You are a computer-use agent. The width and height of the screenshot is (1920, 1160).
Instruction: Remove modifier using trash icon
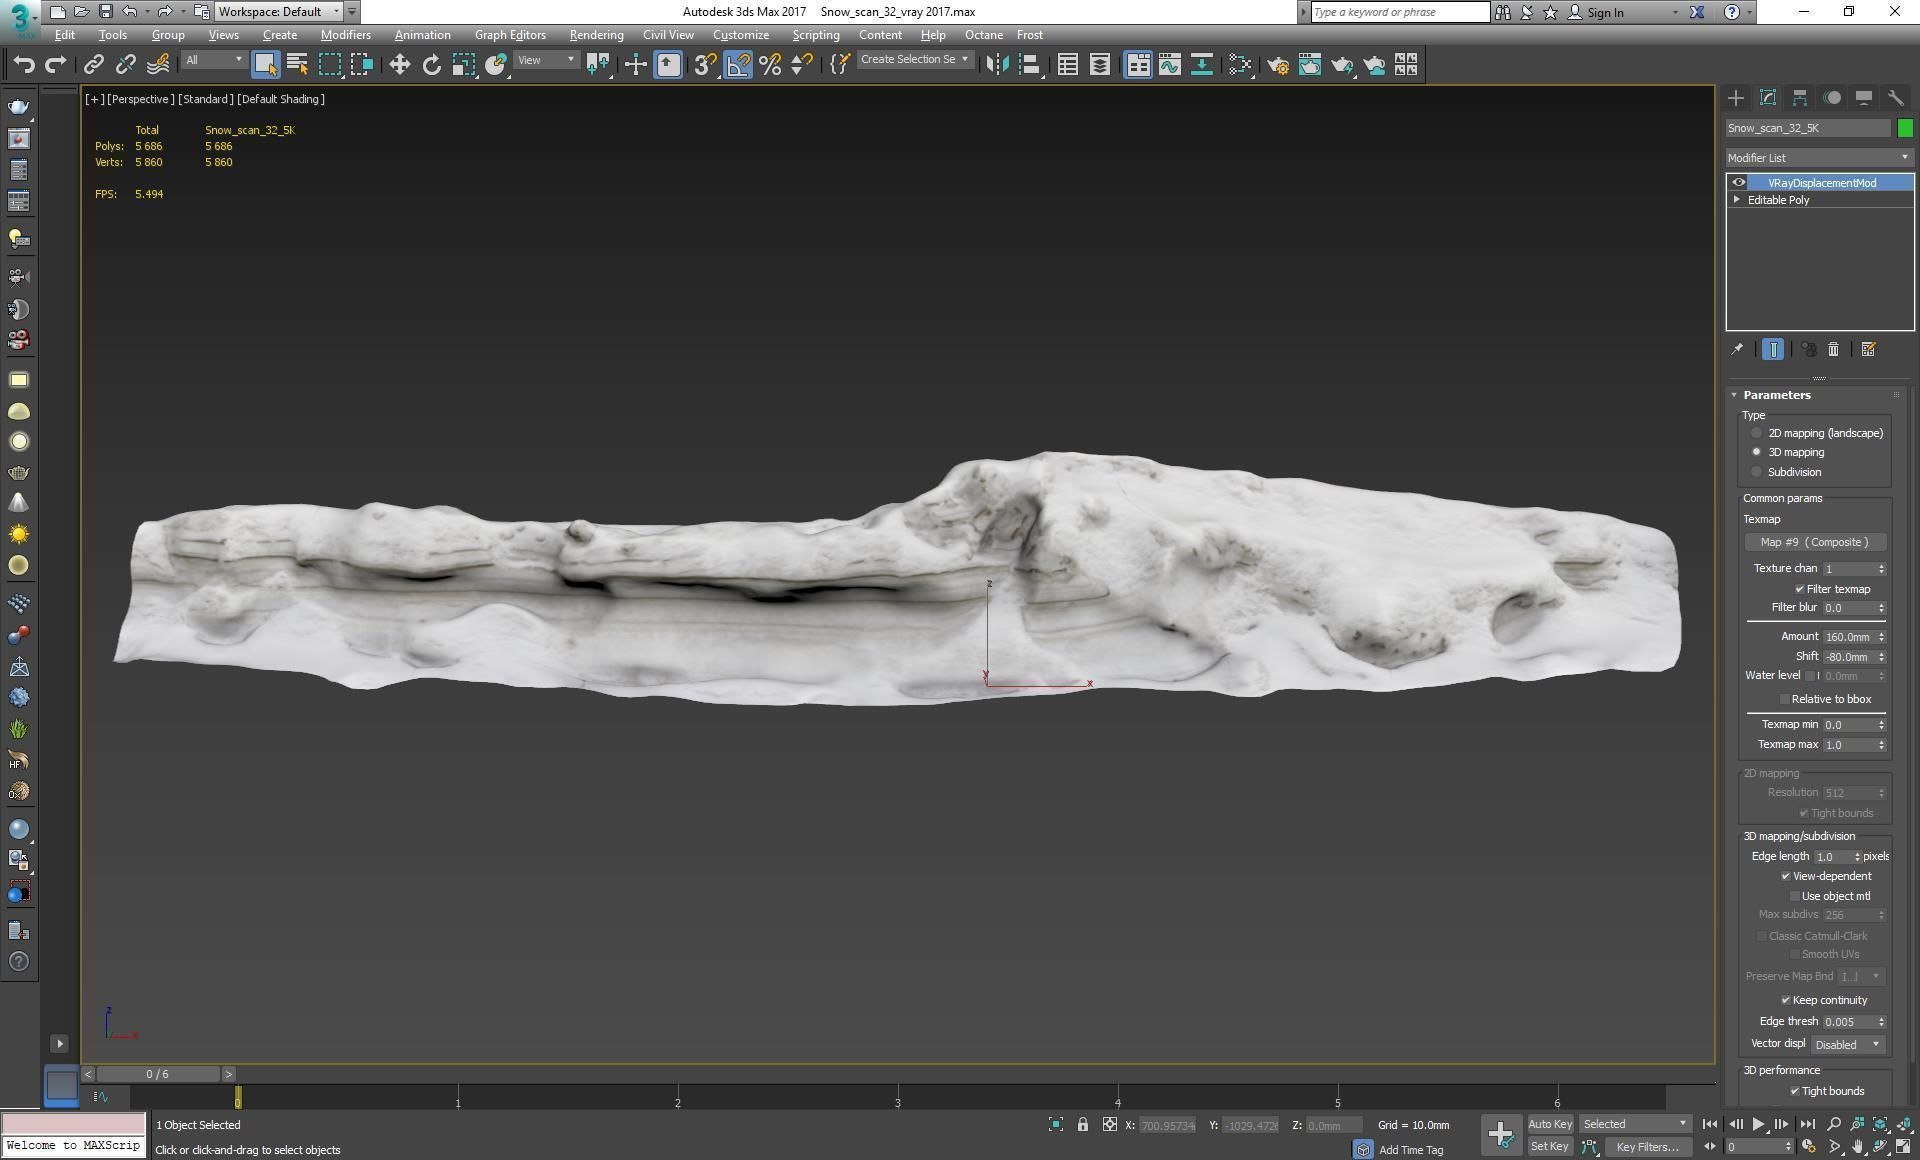(1833, 349)
